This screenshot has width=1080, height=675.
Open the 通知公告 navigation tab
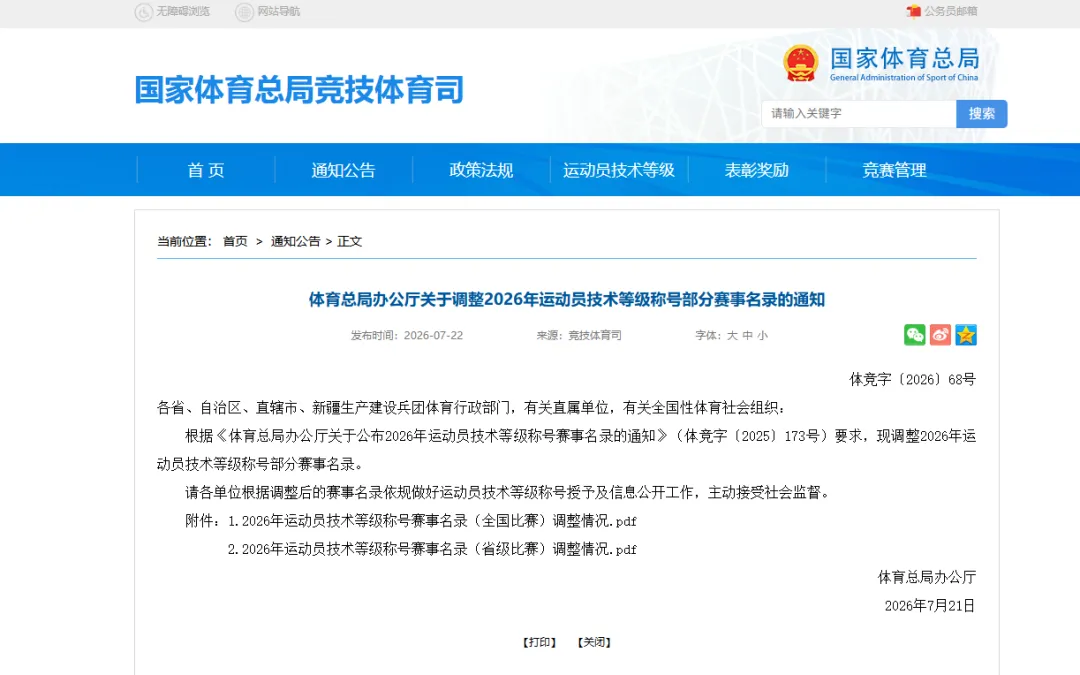pos(343,170)
